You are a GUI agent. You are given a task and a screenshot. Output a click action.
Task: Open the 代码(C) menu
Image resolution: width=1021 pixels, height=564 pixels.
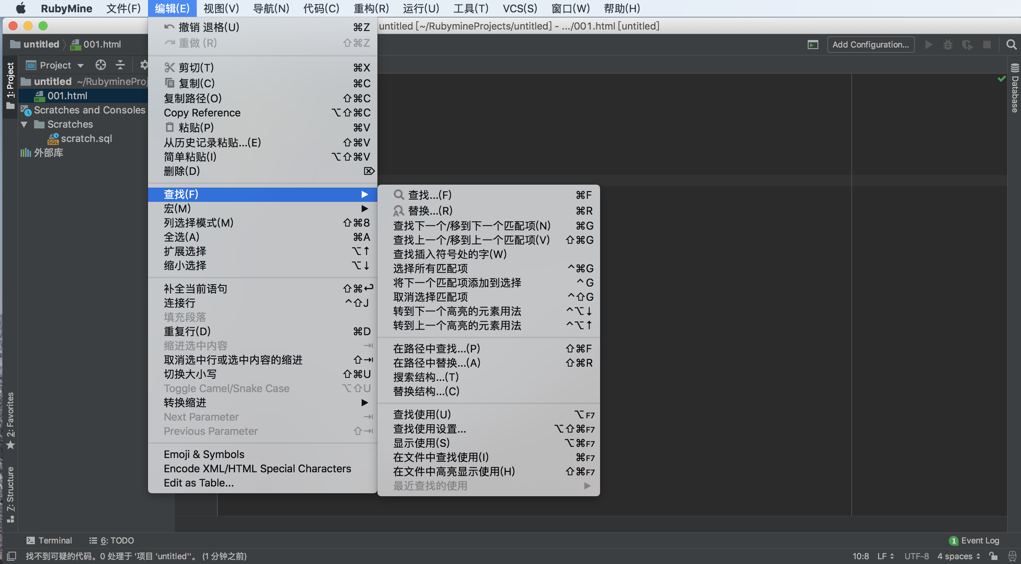pos(321,8)
